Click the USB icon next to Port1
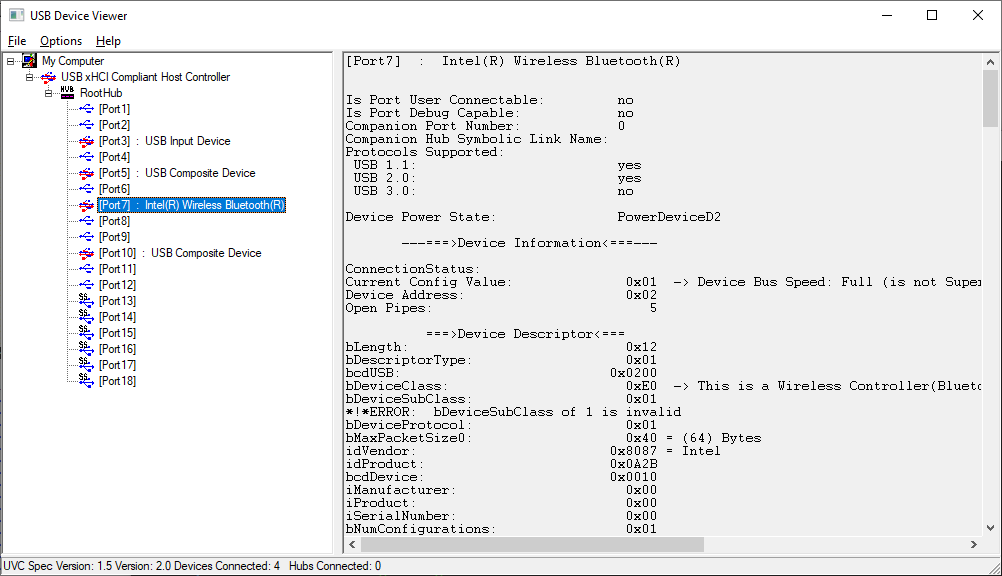1002x576 pixels. pyautogui.click(x=87, y=109)
